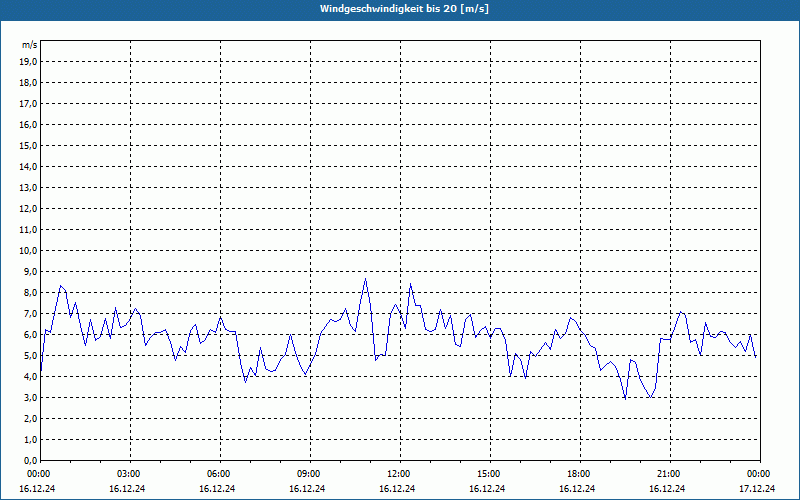Select the 6,0 y-axis tick label
800x500 pixels.
click(30, 335)
